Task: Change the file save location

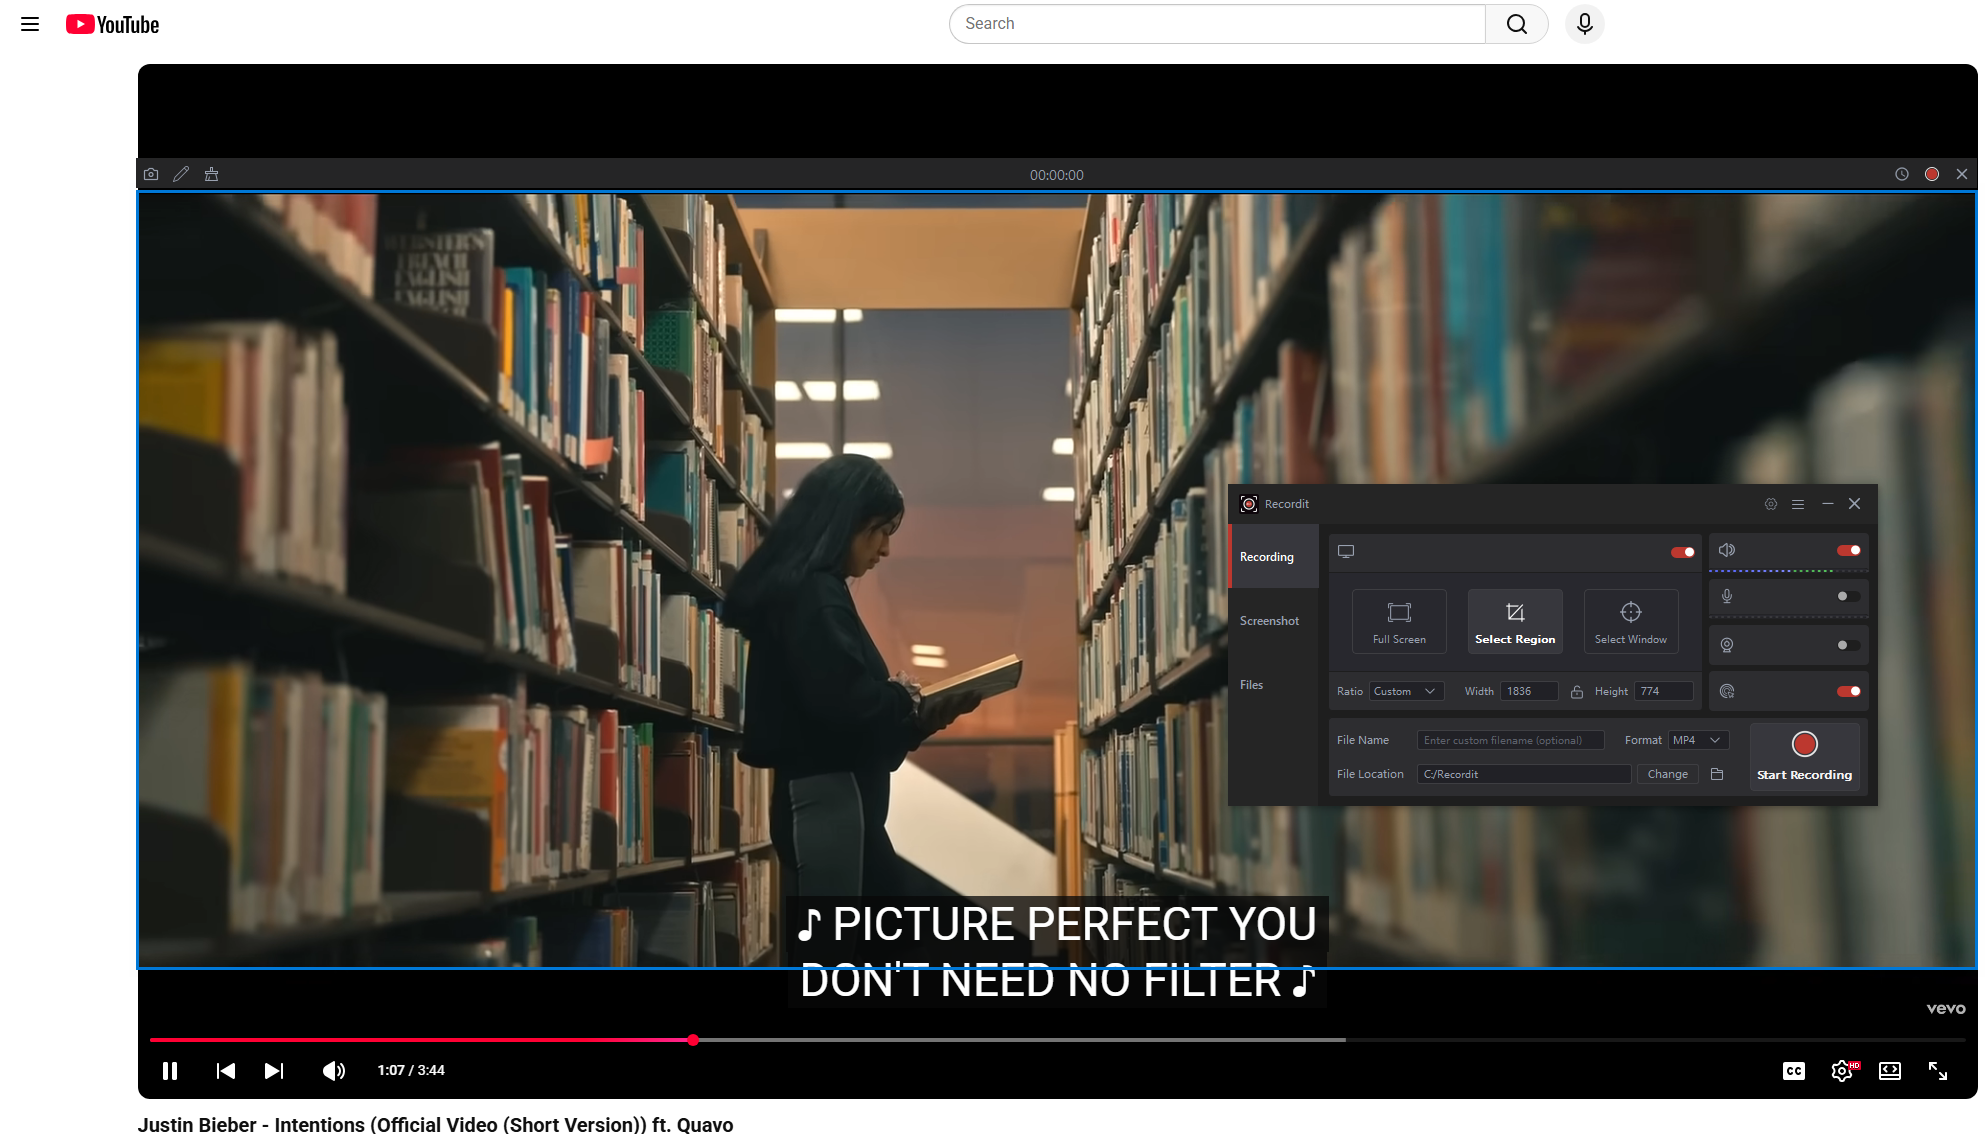Action: [1667, 774]
